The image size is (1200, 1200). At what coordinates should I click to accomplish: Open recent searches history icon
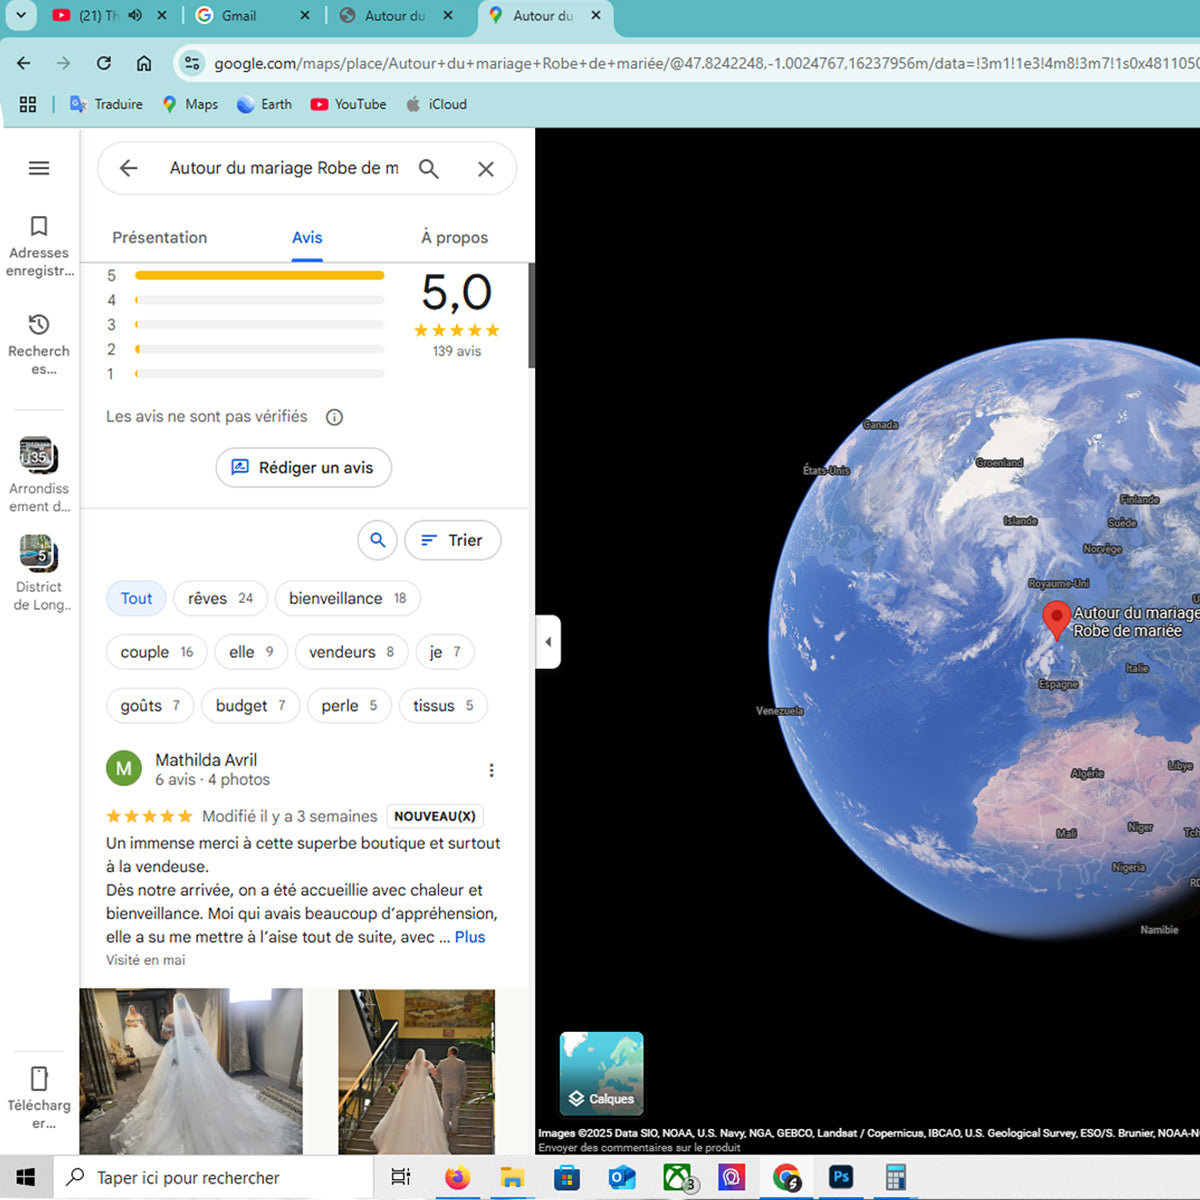click(x=39, y=324)
